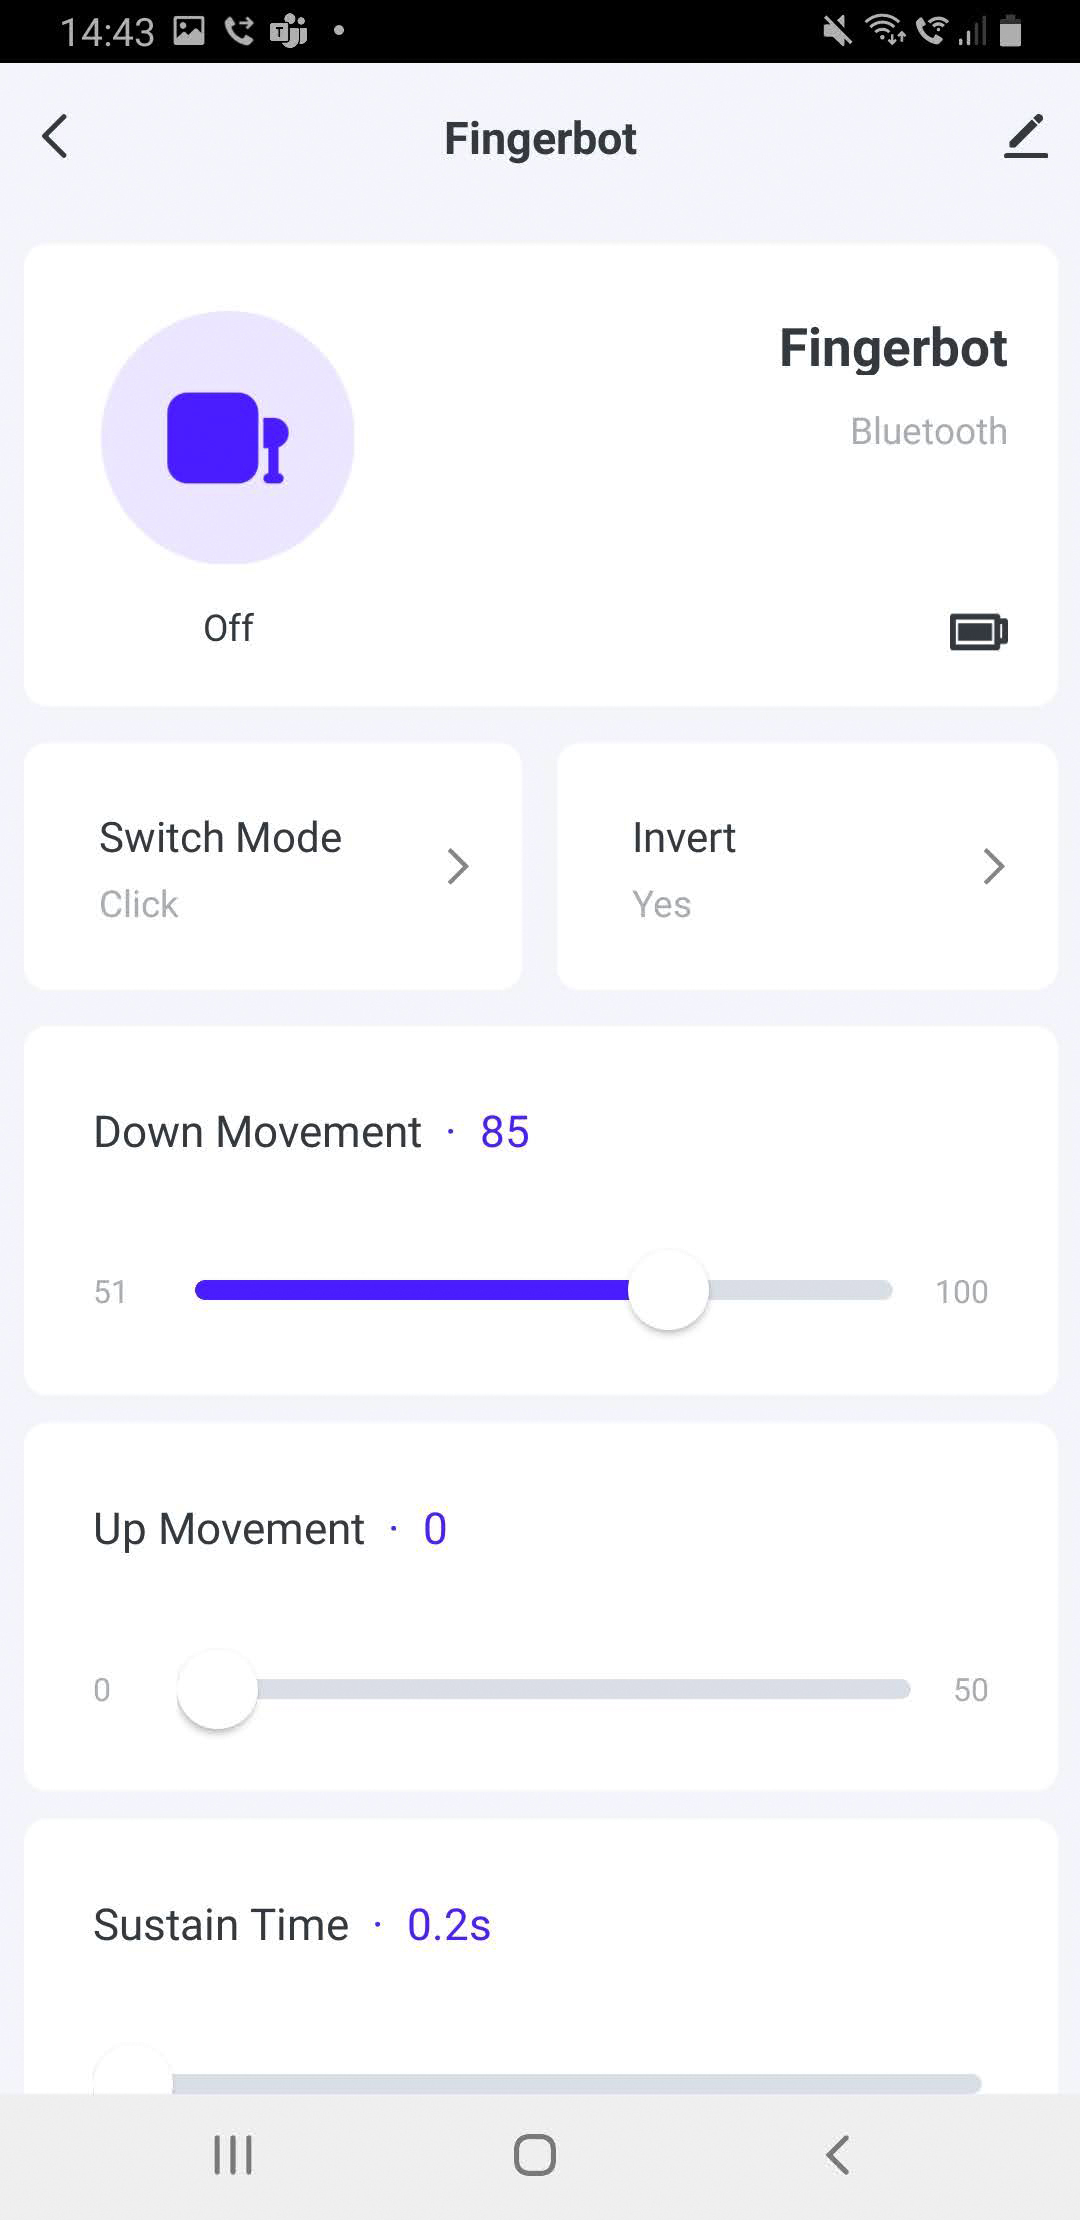Tap the battery level icon
The width and height of the screenshot is (1080, 2220).
tap(978, 632)
